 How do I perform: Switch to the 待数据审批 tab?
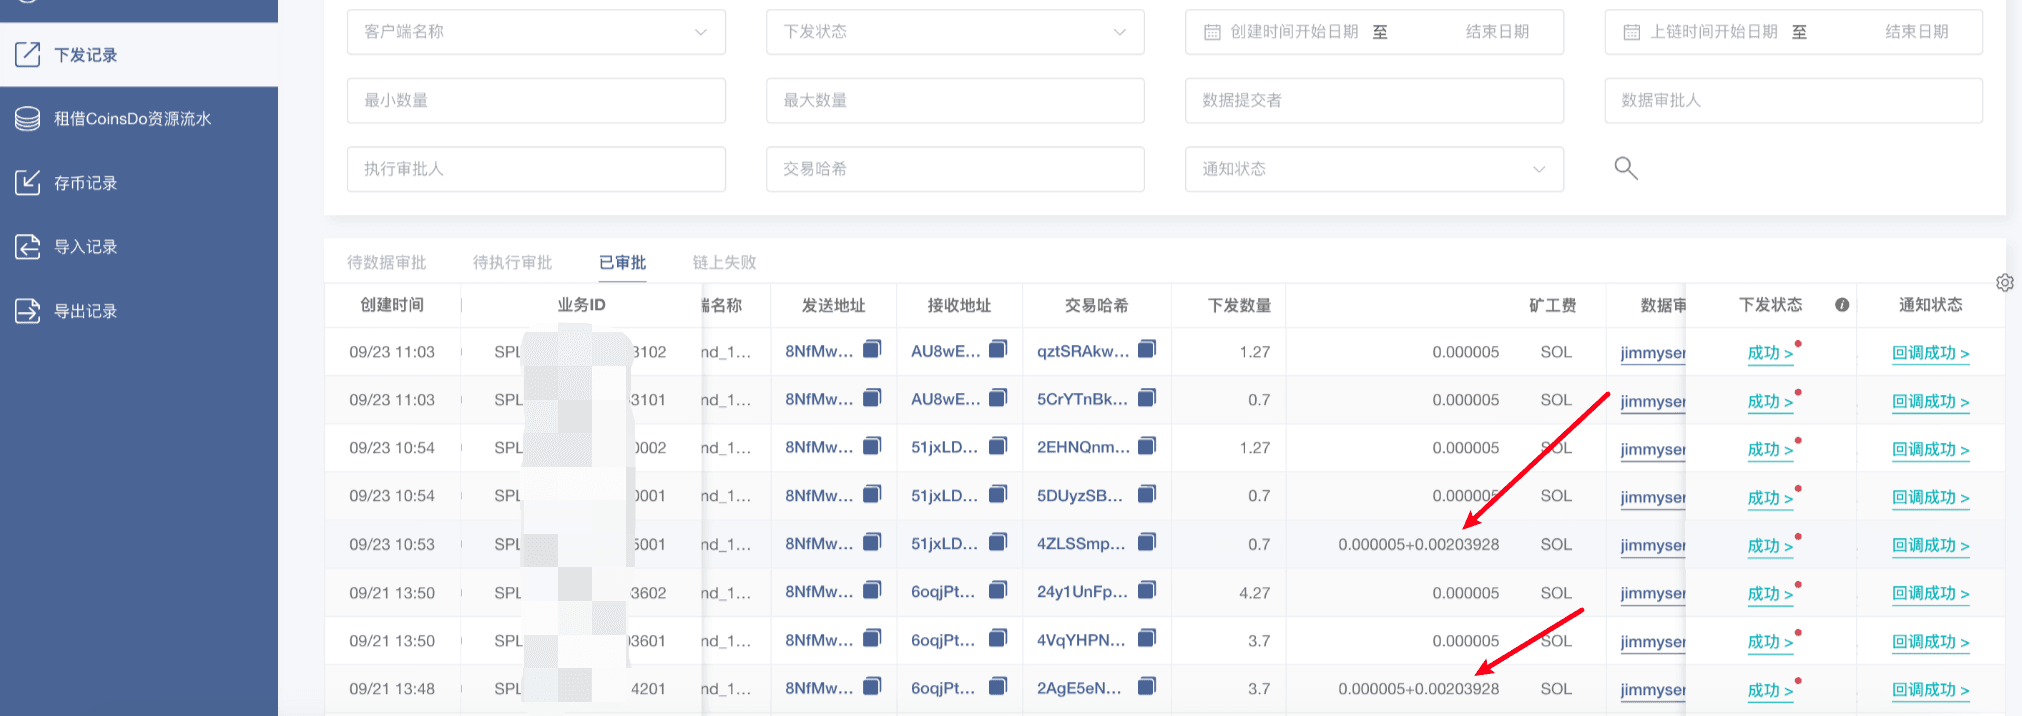tap(386, 262)
